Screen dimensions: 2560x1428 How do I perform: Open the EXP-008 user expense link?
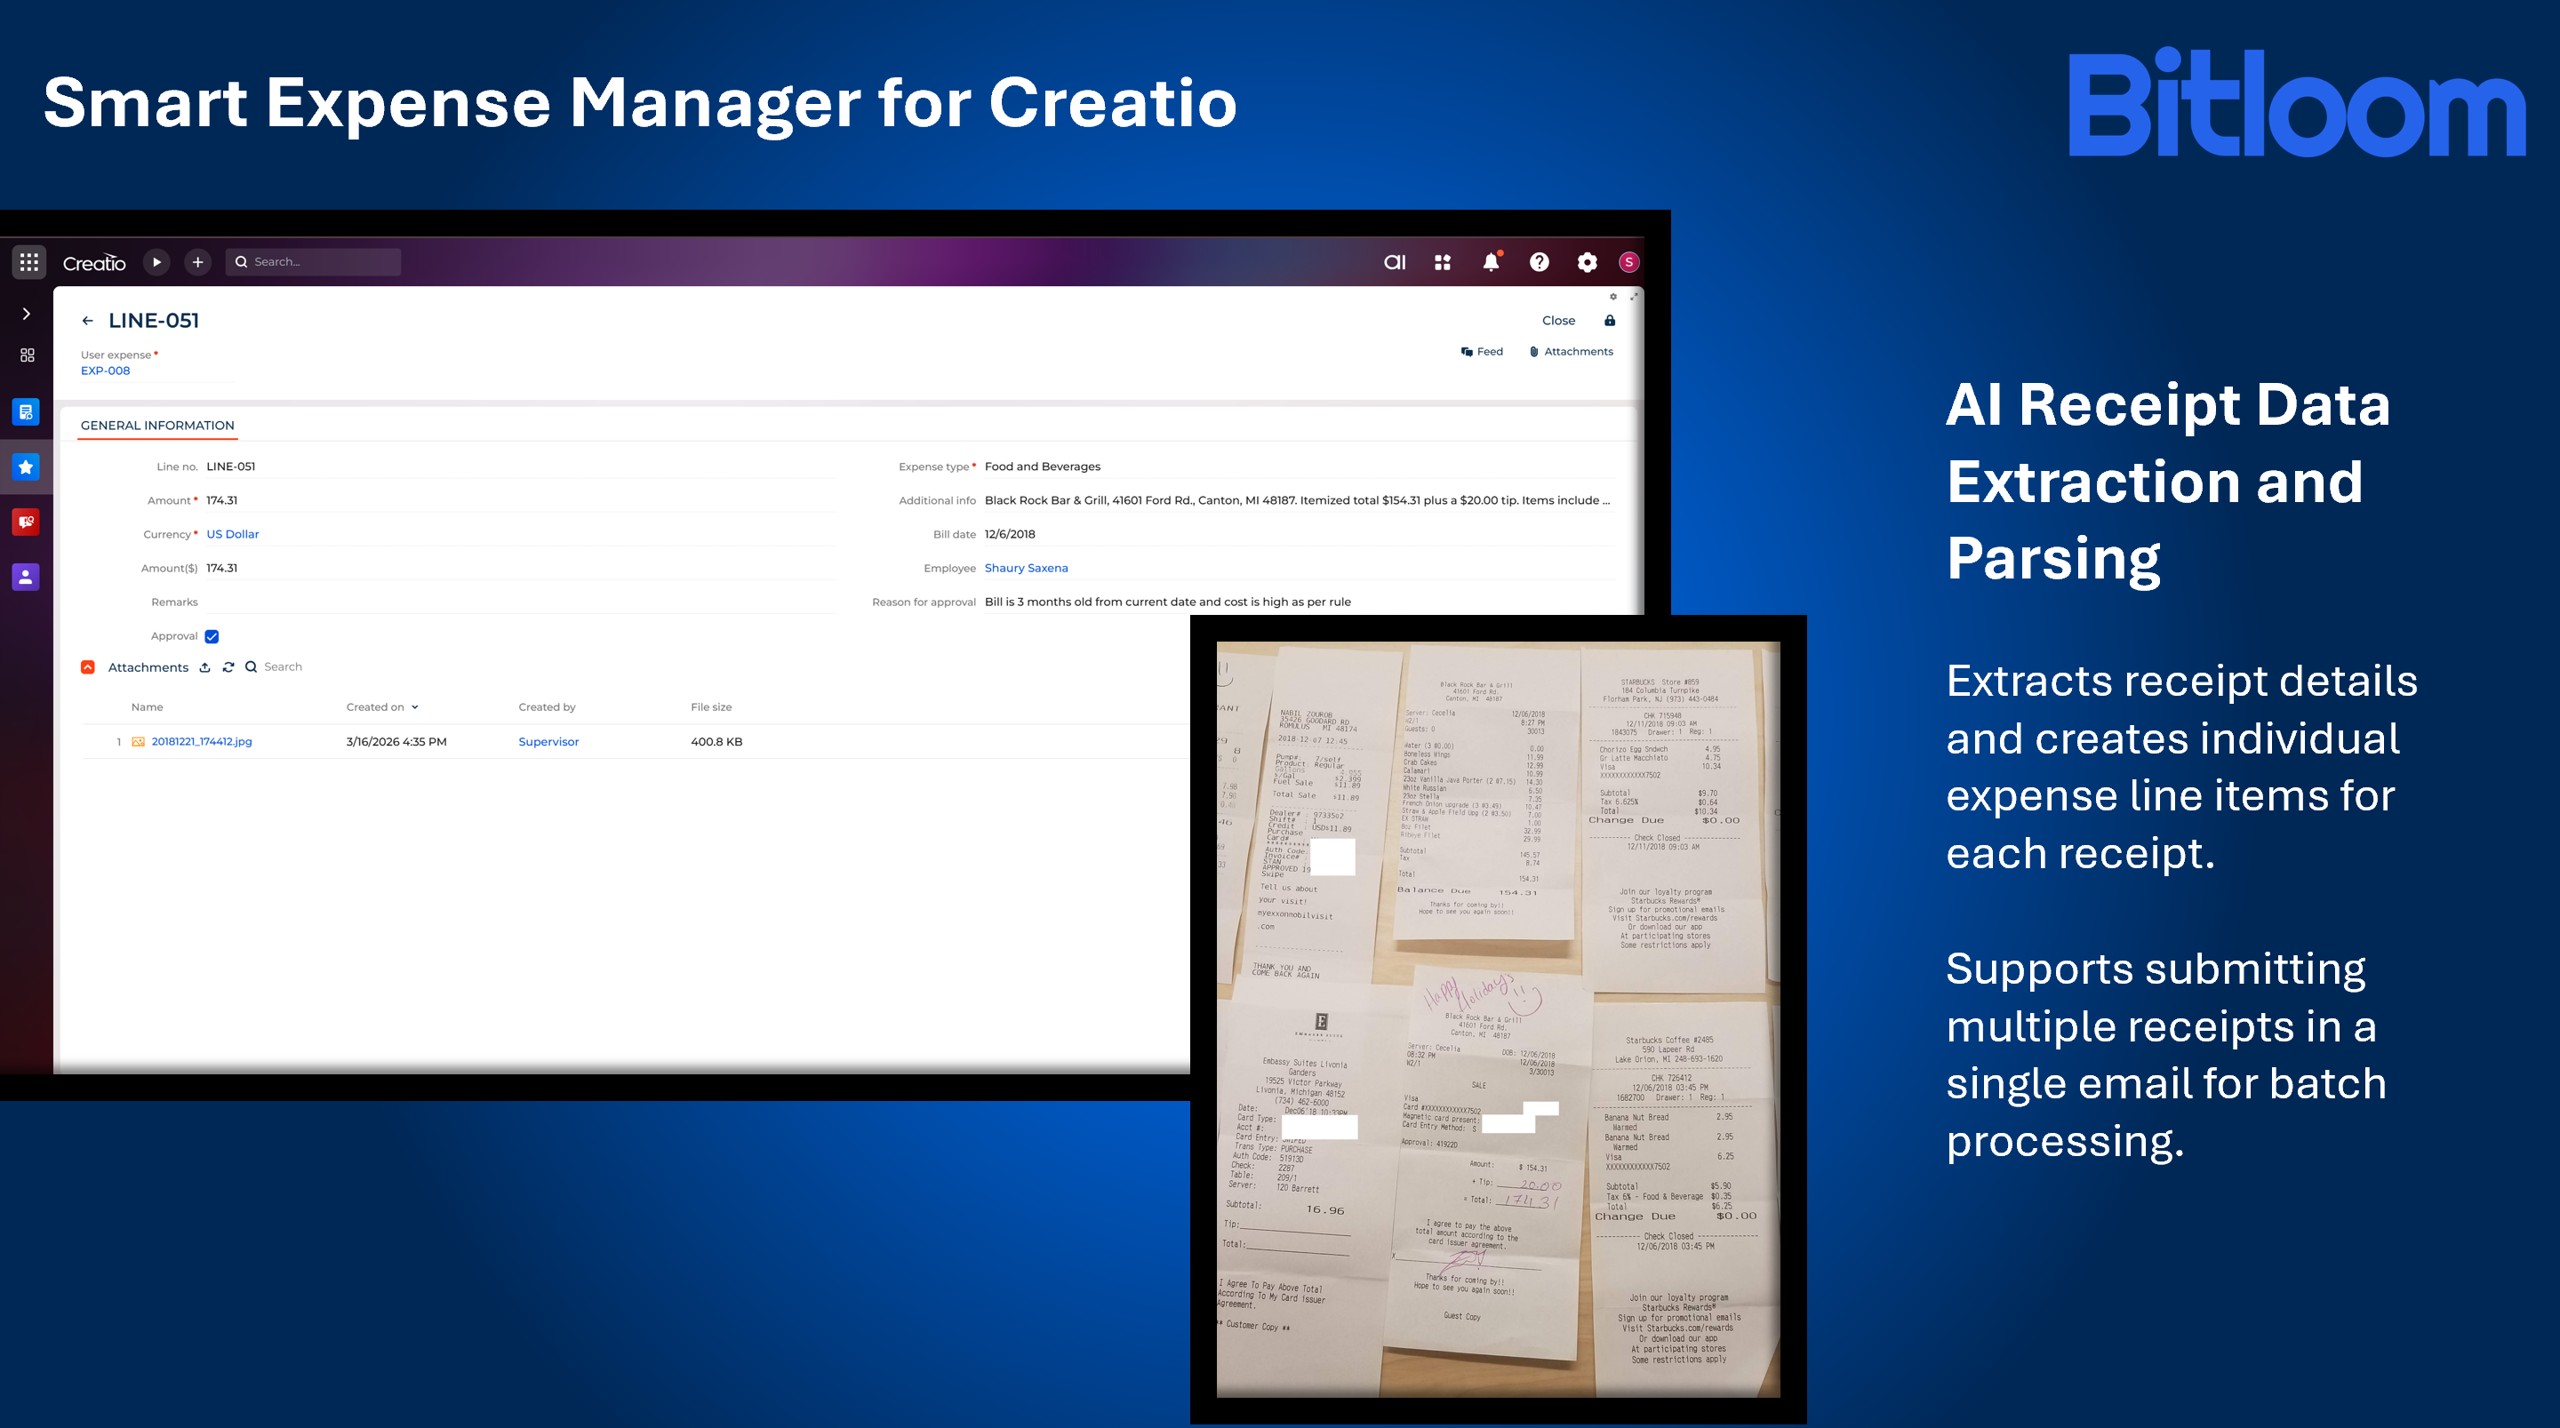click(x=105, y=370)
